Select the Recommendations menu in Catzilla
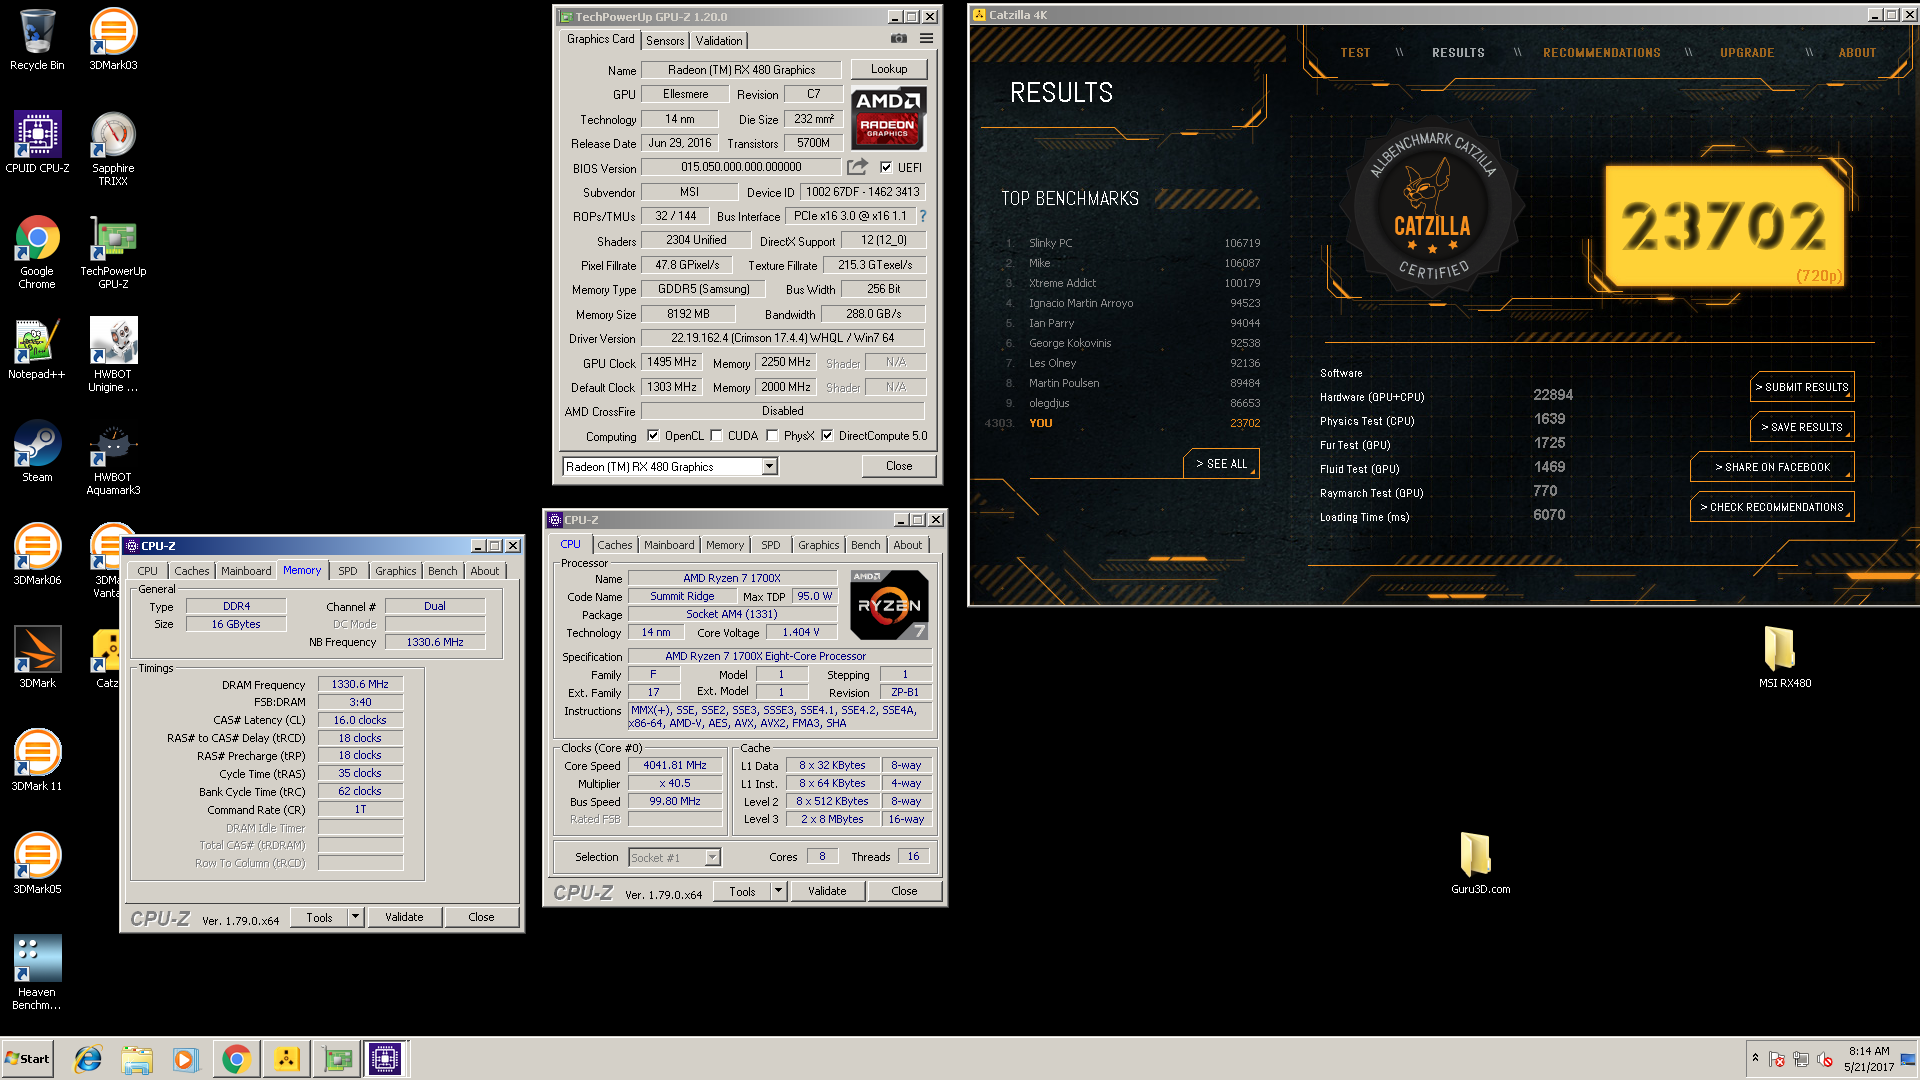The image size is (1920, 1080). click(x=1601, y=53)
